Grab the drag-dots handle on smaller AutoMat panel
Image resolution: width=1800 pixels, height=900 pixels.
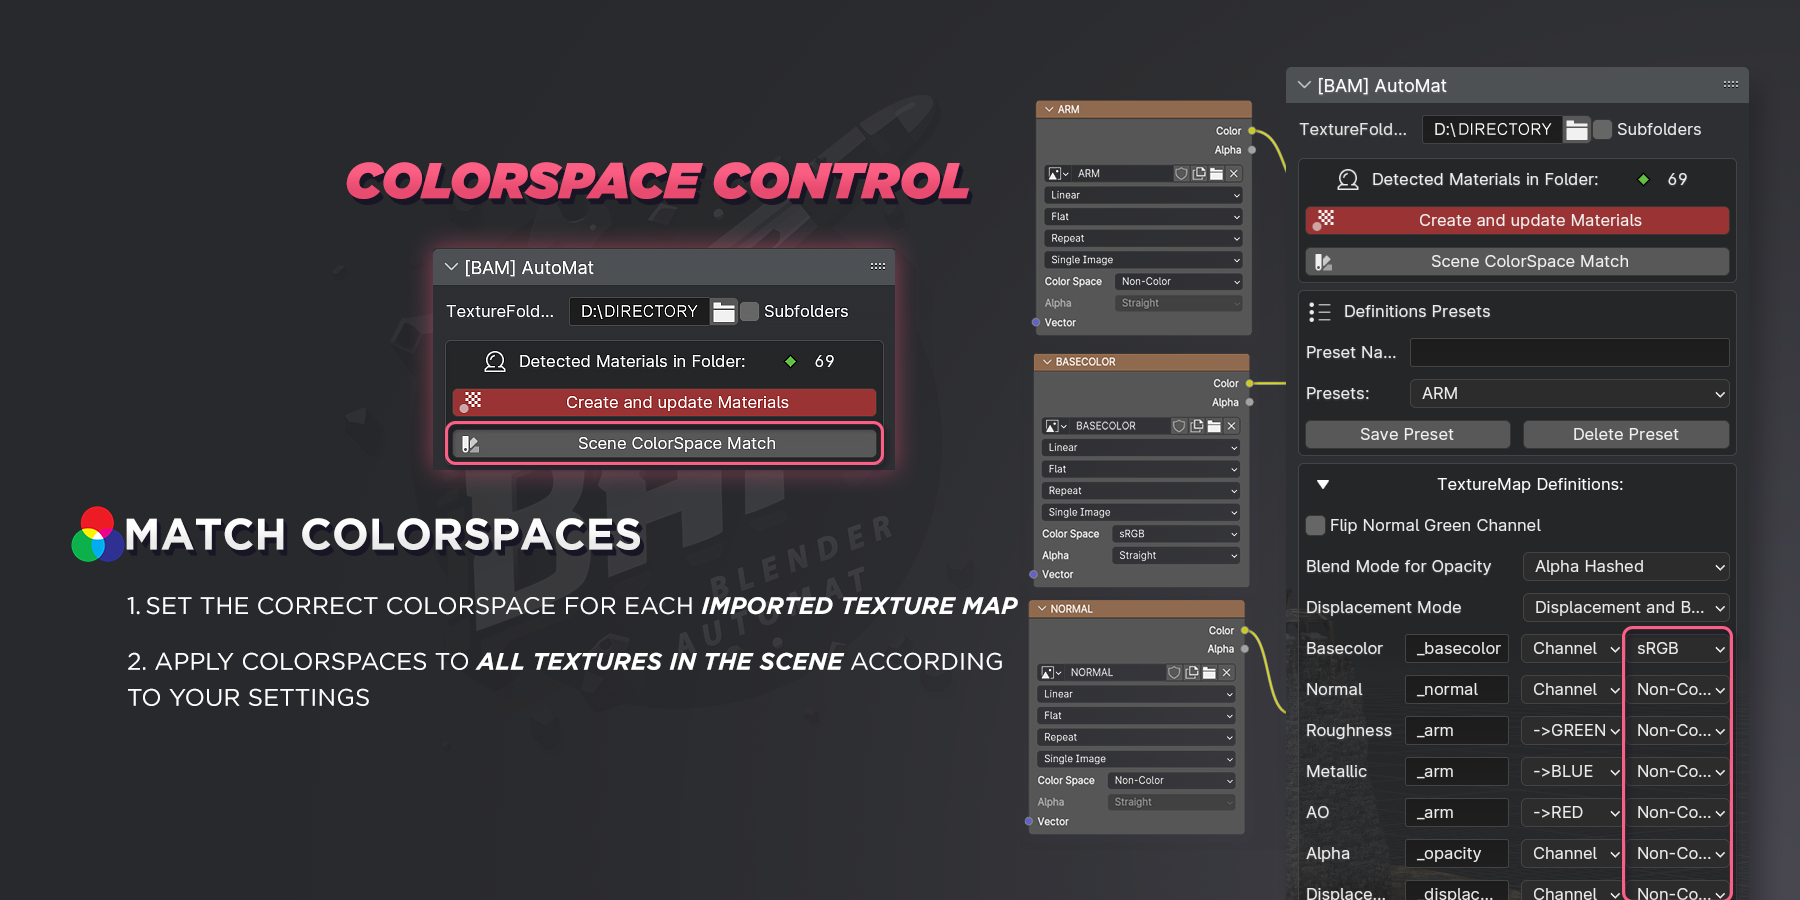coord(878,266)
